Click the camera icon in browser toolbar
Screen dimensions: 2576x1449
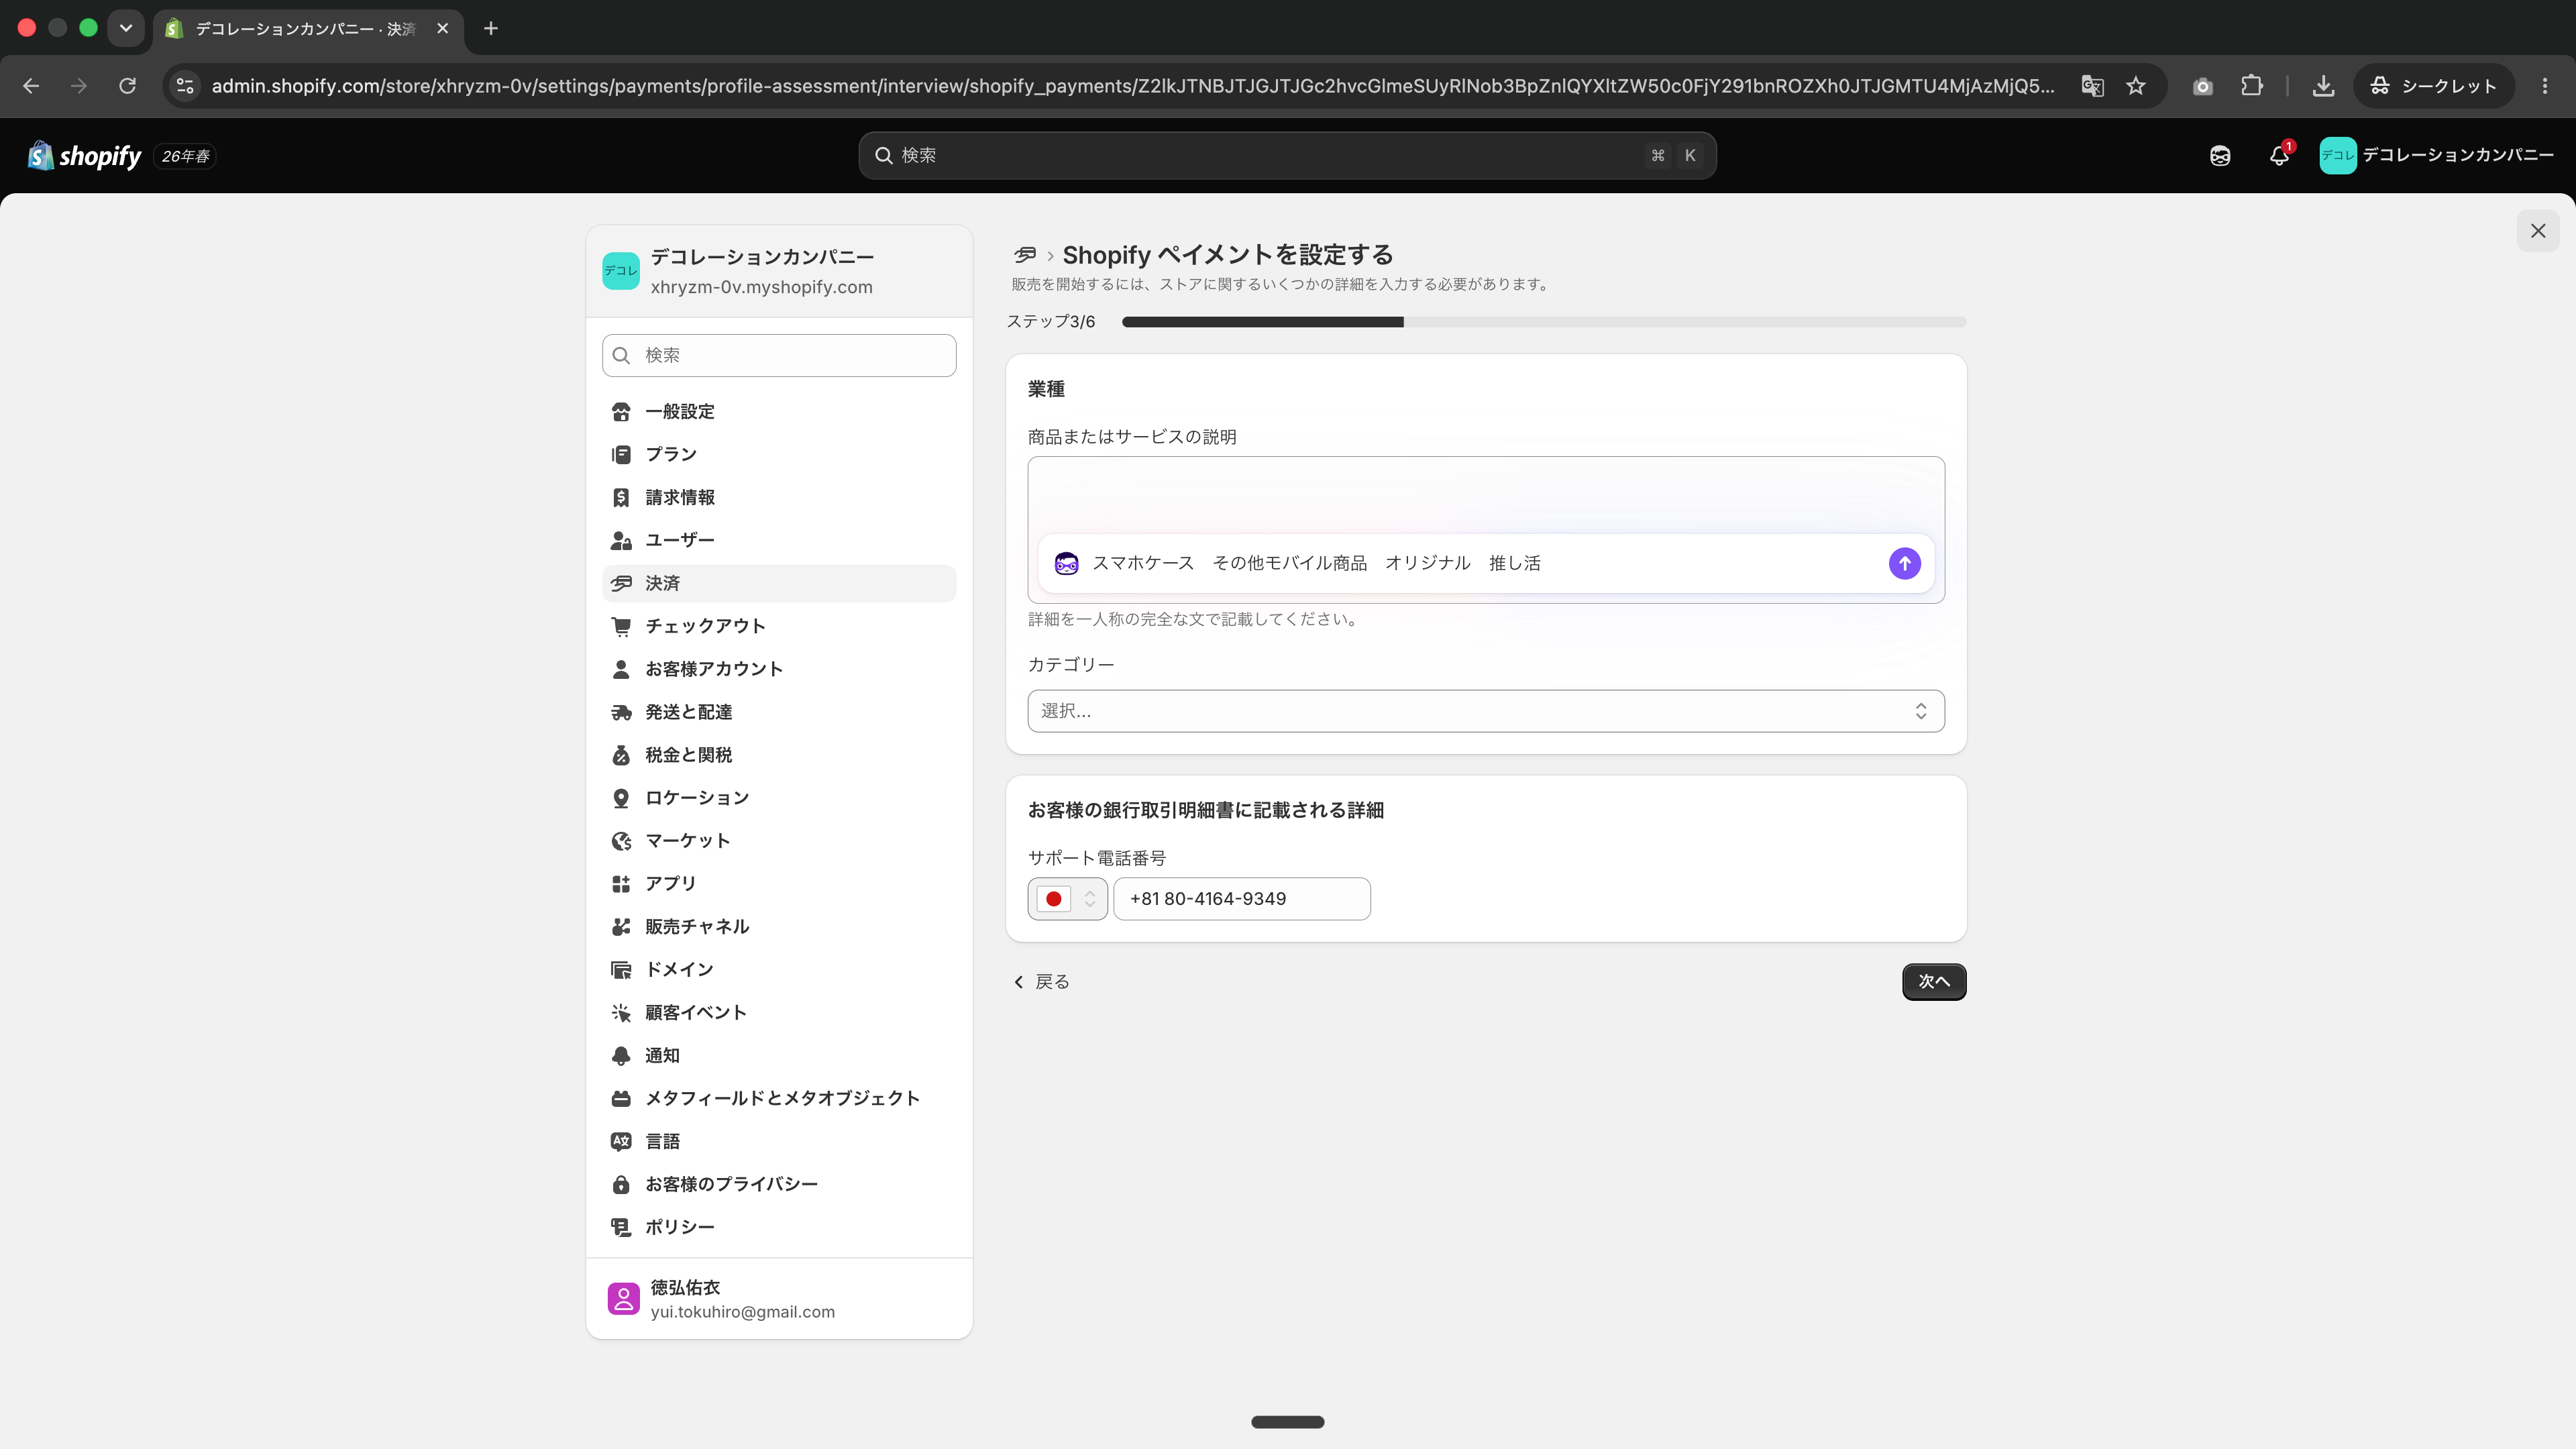click(2202, 86)
